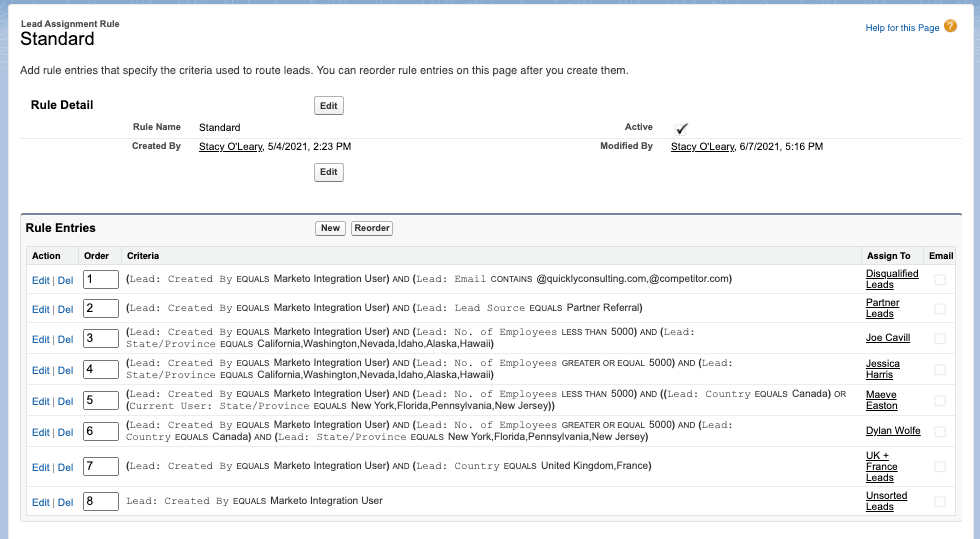Image resolution: width=980 pixels, height=539 pixels.
Task: Edit rule entry 4
Action: point(41,370)
